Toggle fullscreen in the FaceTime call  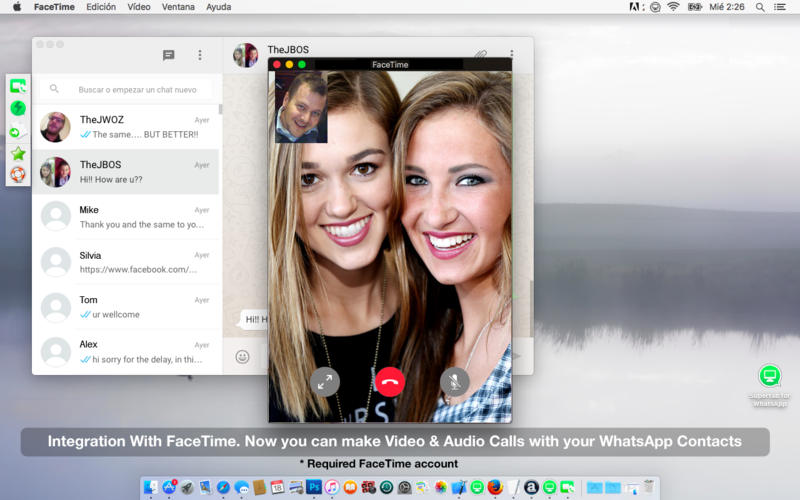click(324, 382)
